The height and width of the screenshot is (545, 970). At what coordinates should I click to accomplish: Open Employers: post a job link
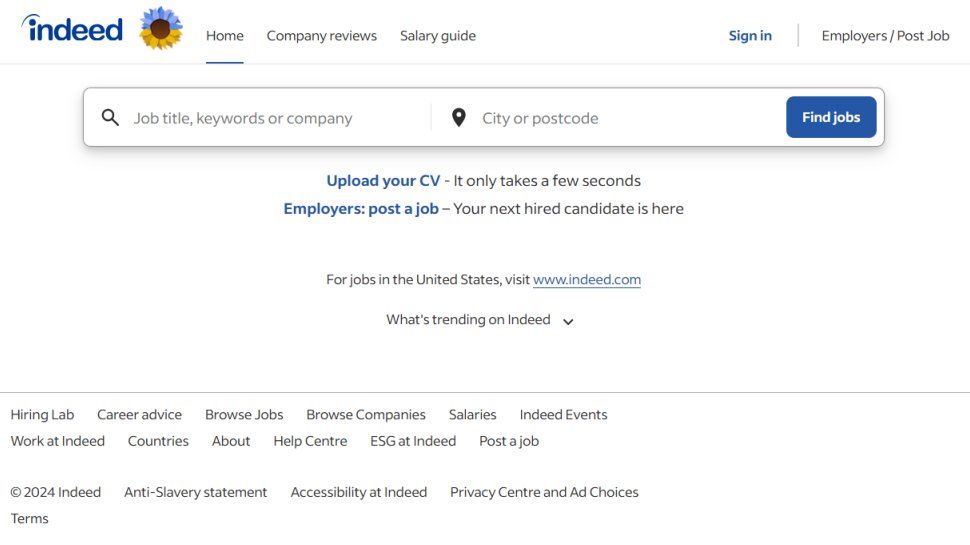tap(361, 209)
